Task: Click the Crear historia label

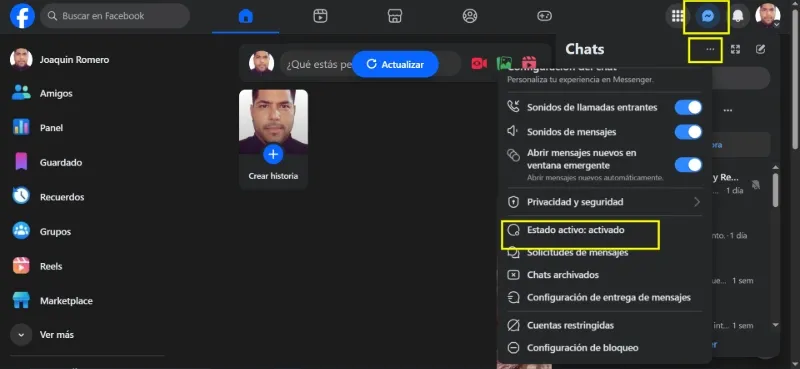Action: (273, 176)
